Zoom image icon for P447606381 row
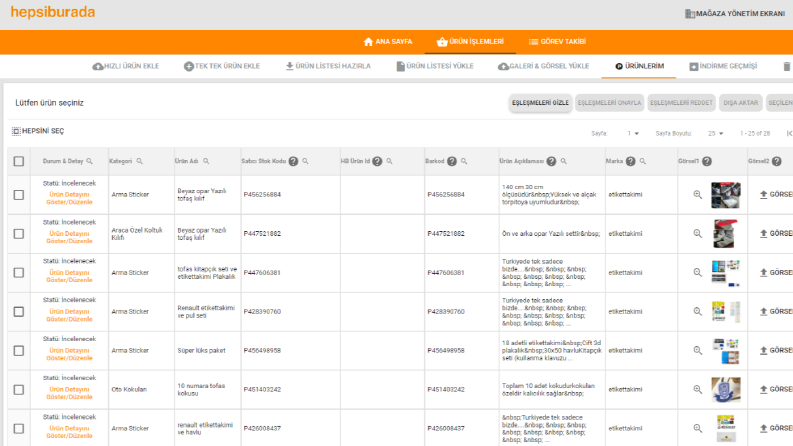The width and height of the screenshot is (793, 446). (697, 273)
